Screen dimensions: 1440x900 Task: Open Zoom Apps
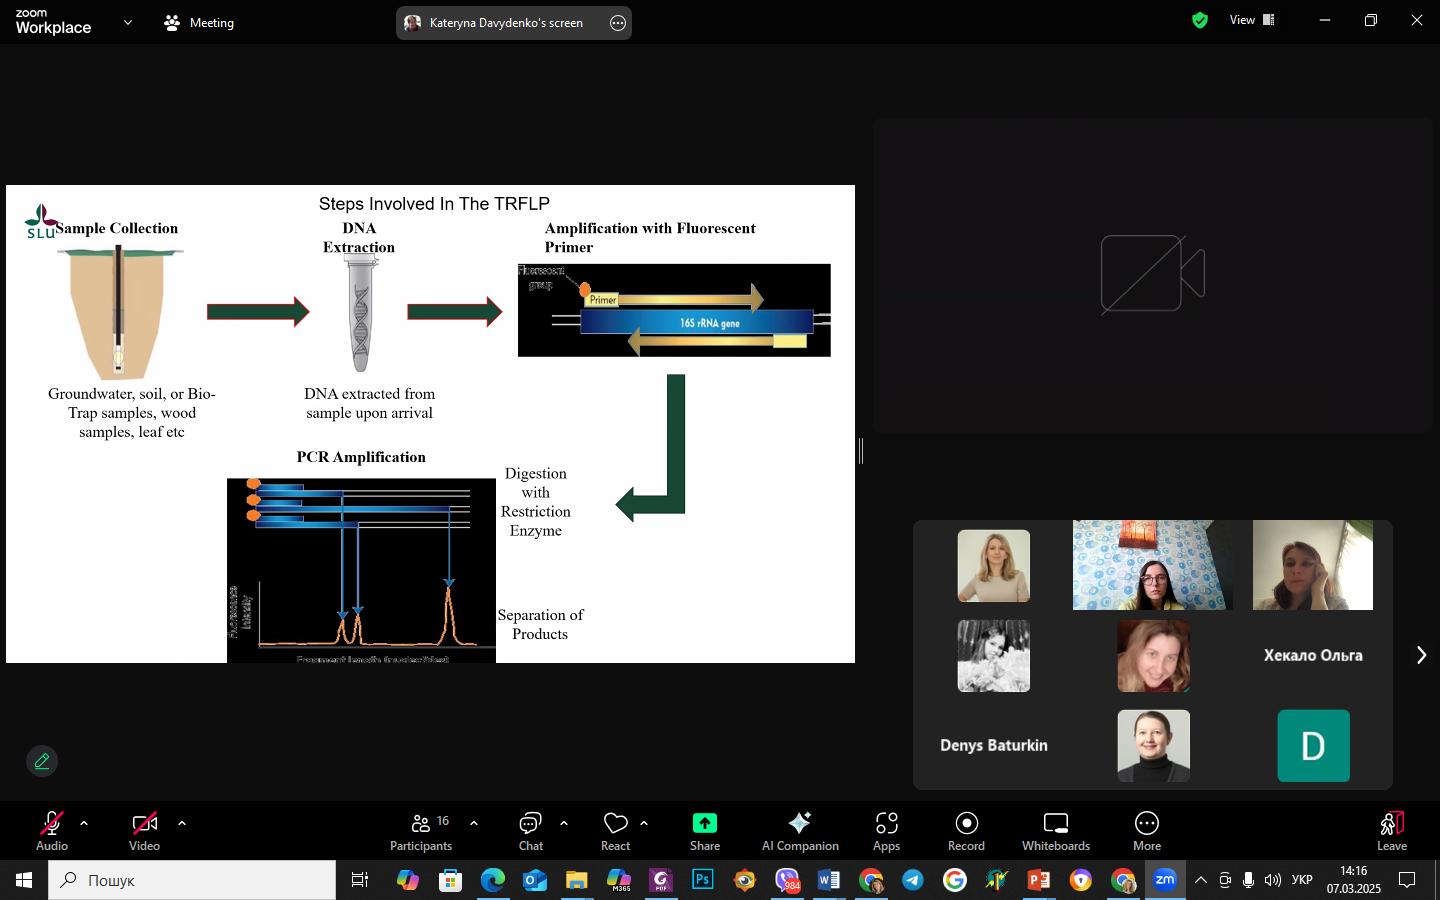tap(887, 831)
